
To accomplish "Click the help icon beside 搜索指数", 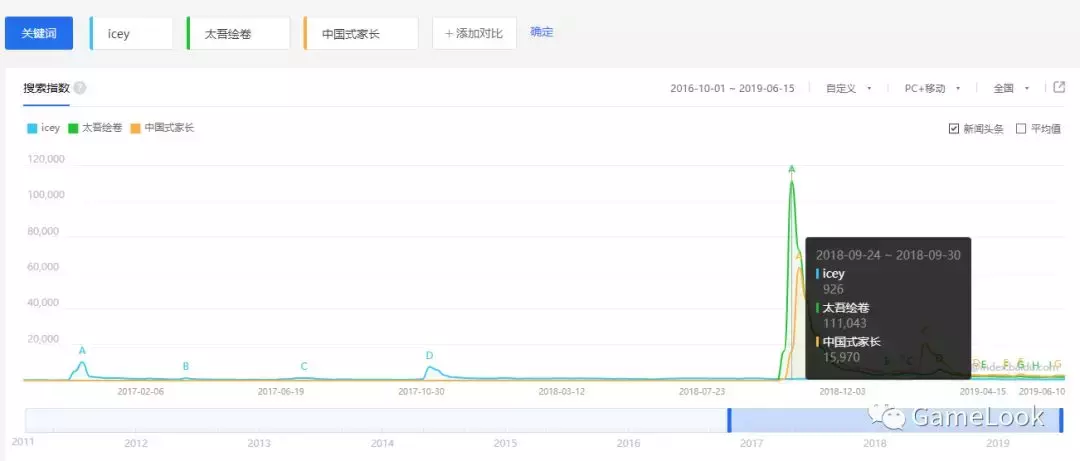I will [80, 88].
